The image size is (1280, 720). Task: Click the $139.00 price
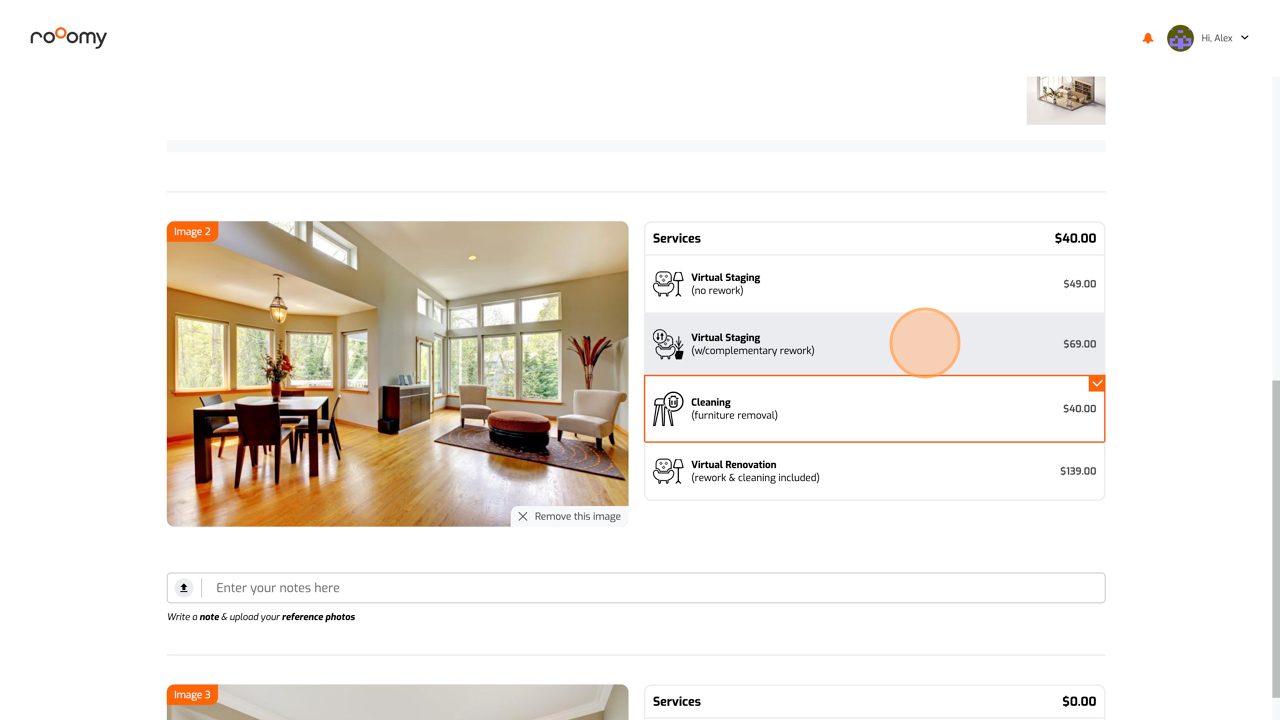[x=1078, y=471]
